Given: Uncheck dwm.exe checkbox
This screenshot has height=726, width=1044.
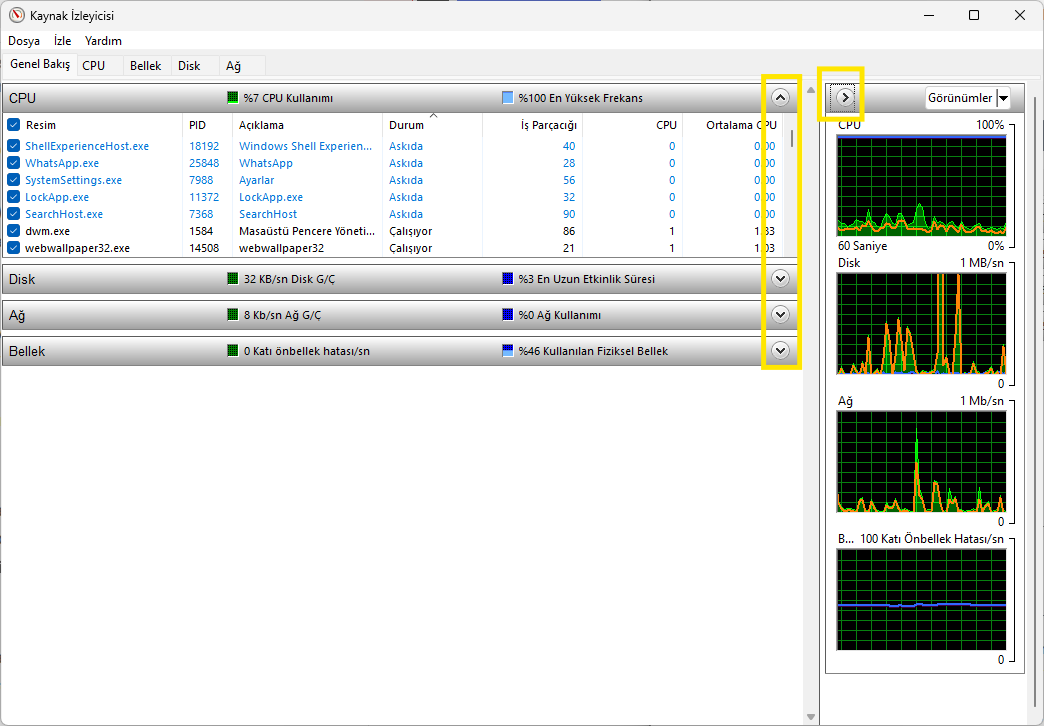Looking at the screenshot, I should pyautogui.click(x=13, y=231).
